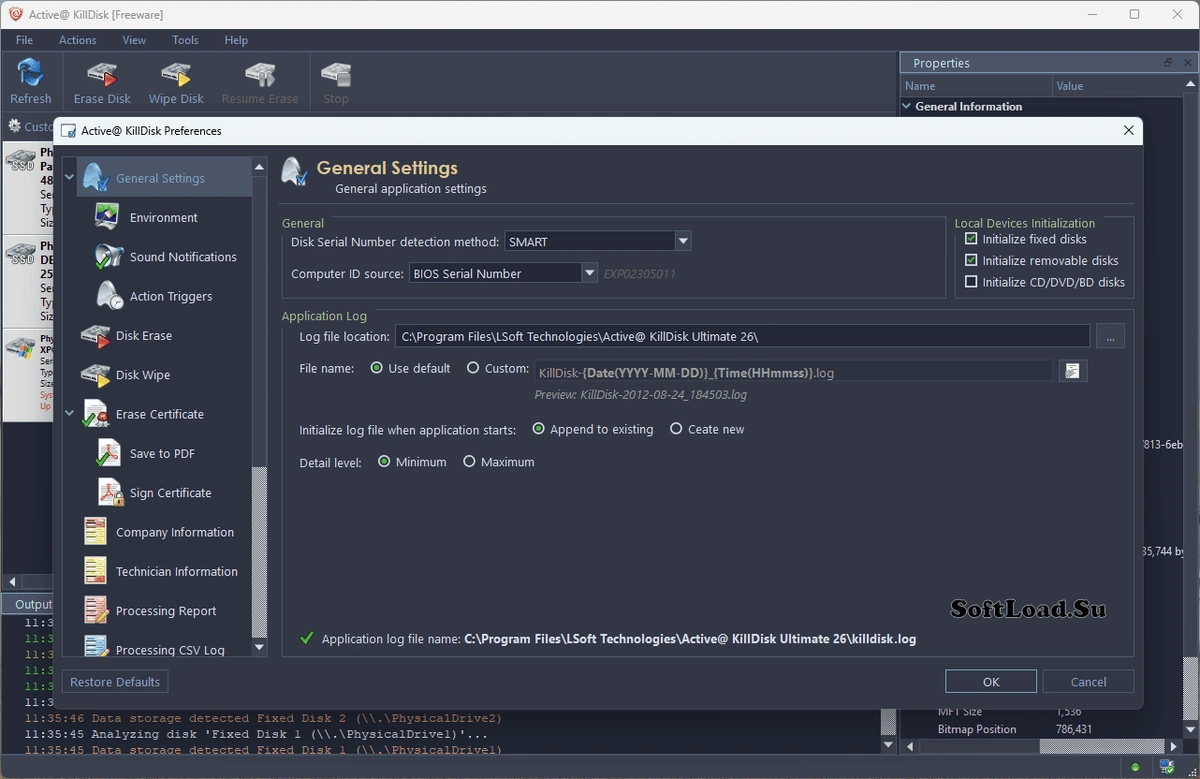1200x779 pixels.
Task: Open the Disk Wipe preferences icon
Action: (x=96, y=375)
